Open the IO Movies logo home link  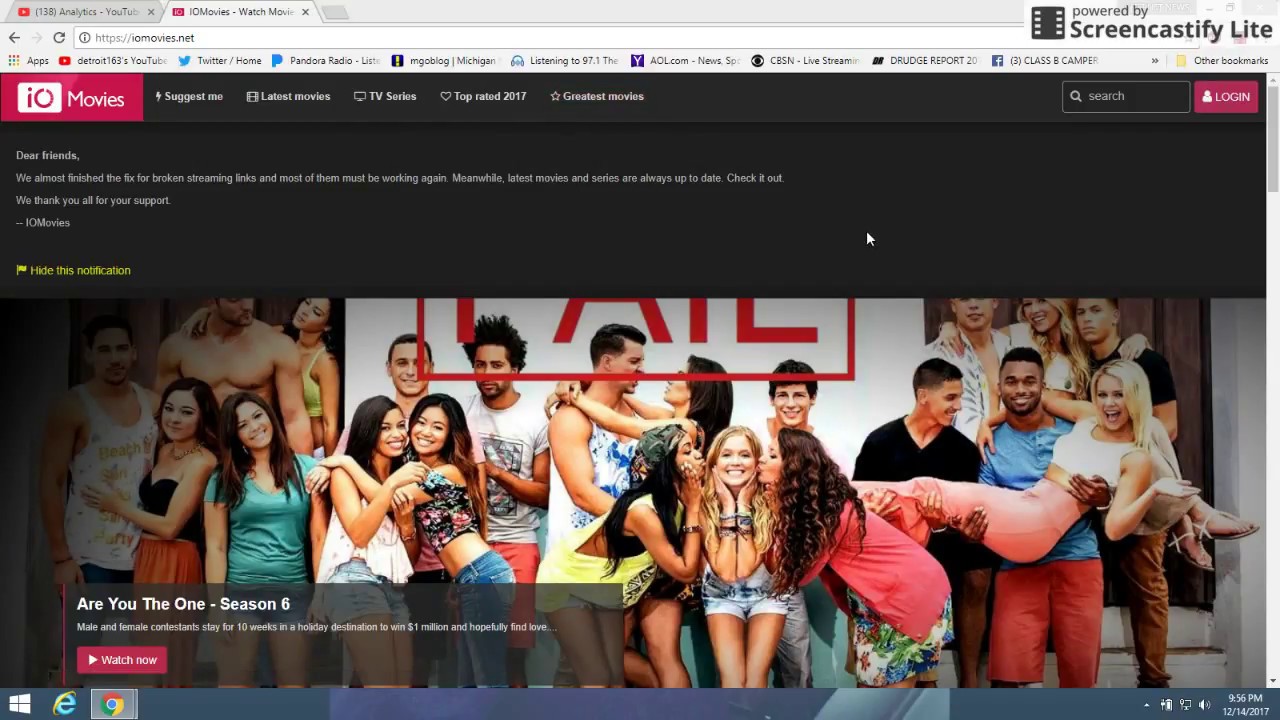tap(71, 97)
